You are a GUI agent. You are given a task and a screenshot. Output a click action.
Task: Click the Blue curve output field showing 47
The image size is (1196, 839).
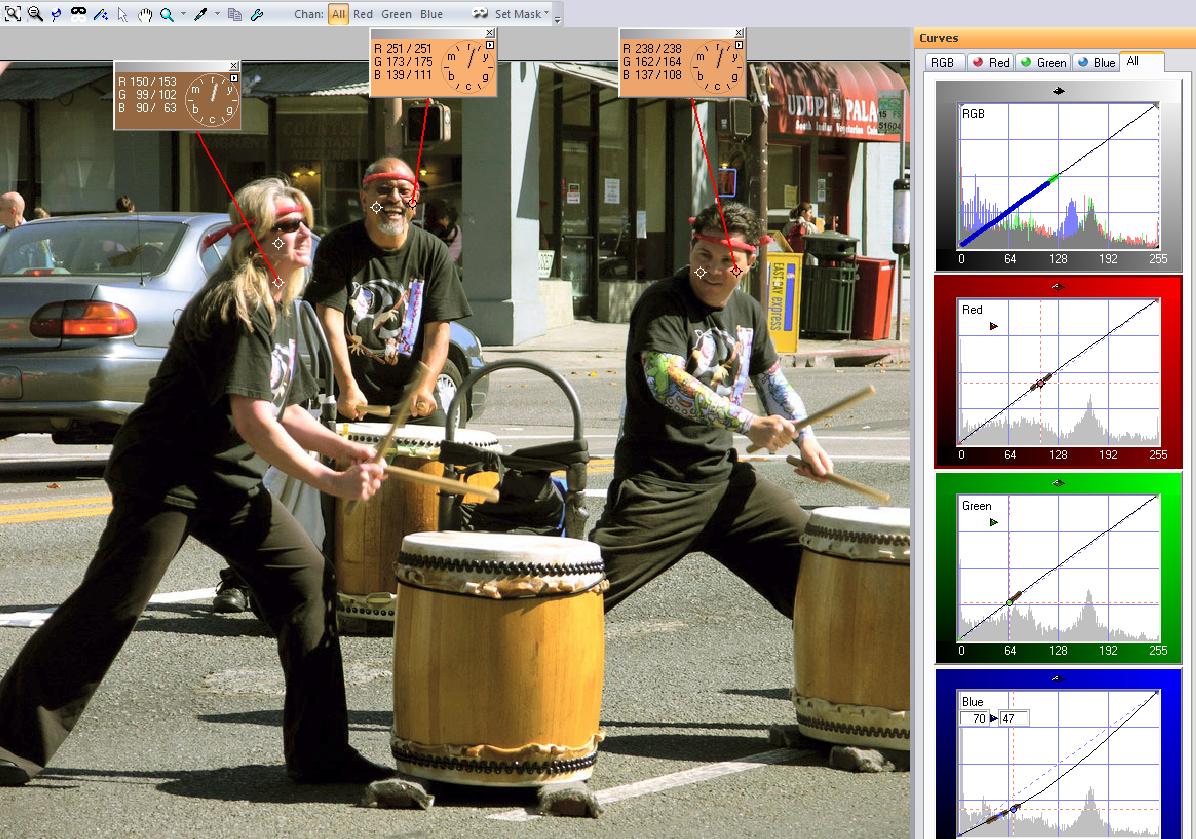[x=1014, y=718]
